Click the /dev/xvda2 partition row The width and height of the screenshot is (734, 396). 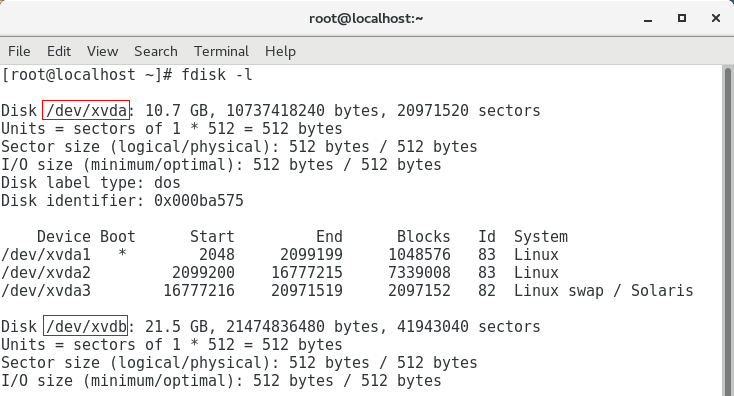point(280,272)
